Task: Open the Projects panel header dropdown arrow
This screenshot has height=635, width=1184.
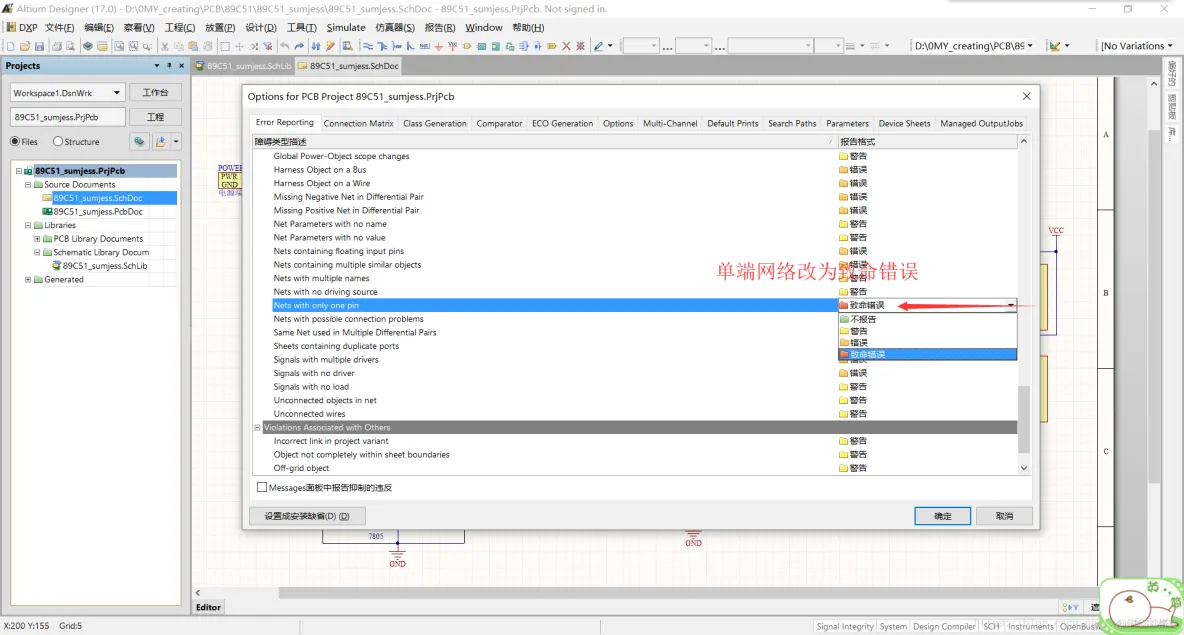Action: (156, 66)
